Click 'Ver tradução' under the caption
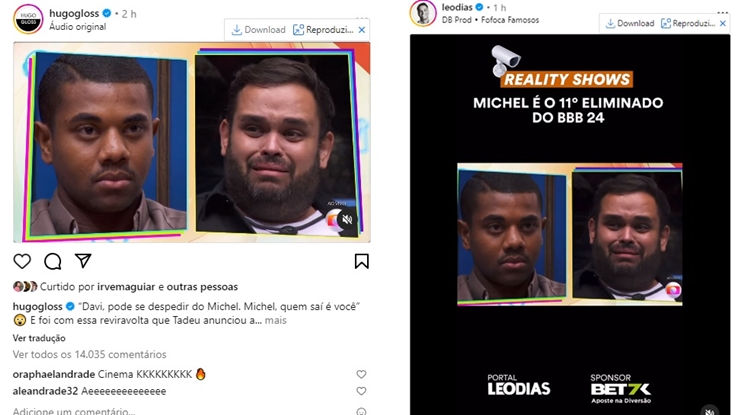Image resolution: width=750 pixels, height=415 pixels. 39,338
